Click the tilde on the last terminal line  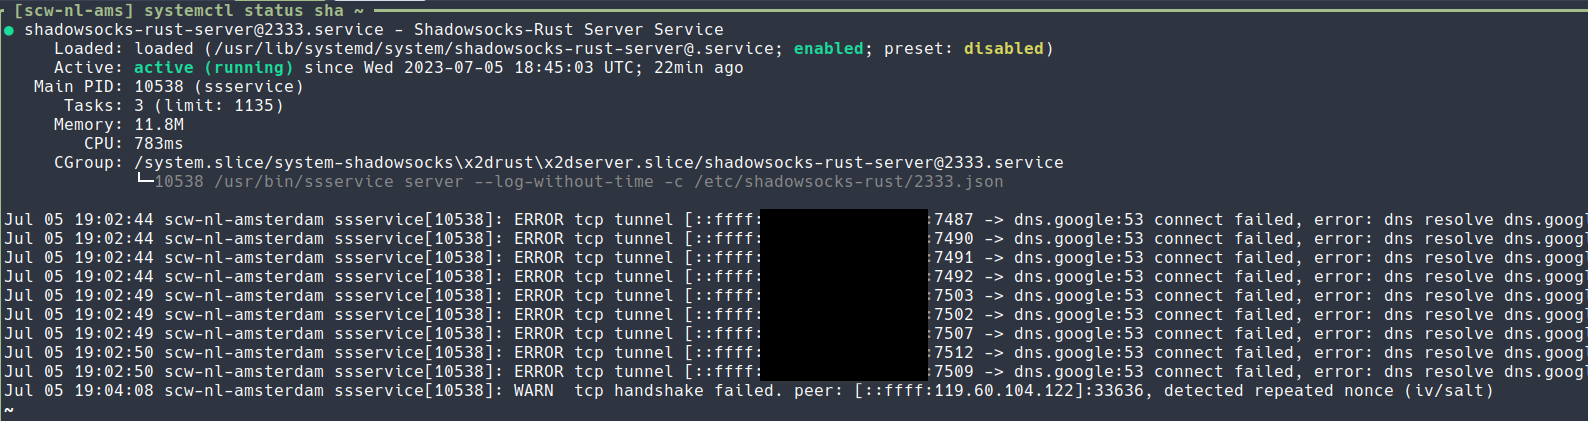(x=8, y=410)
